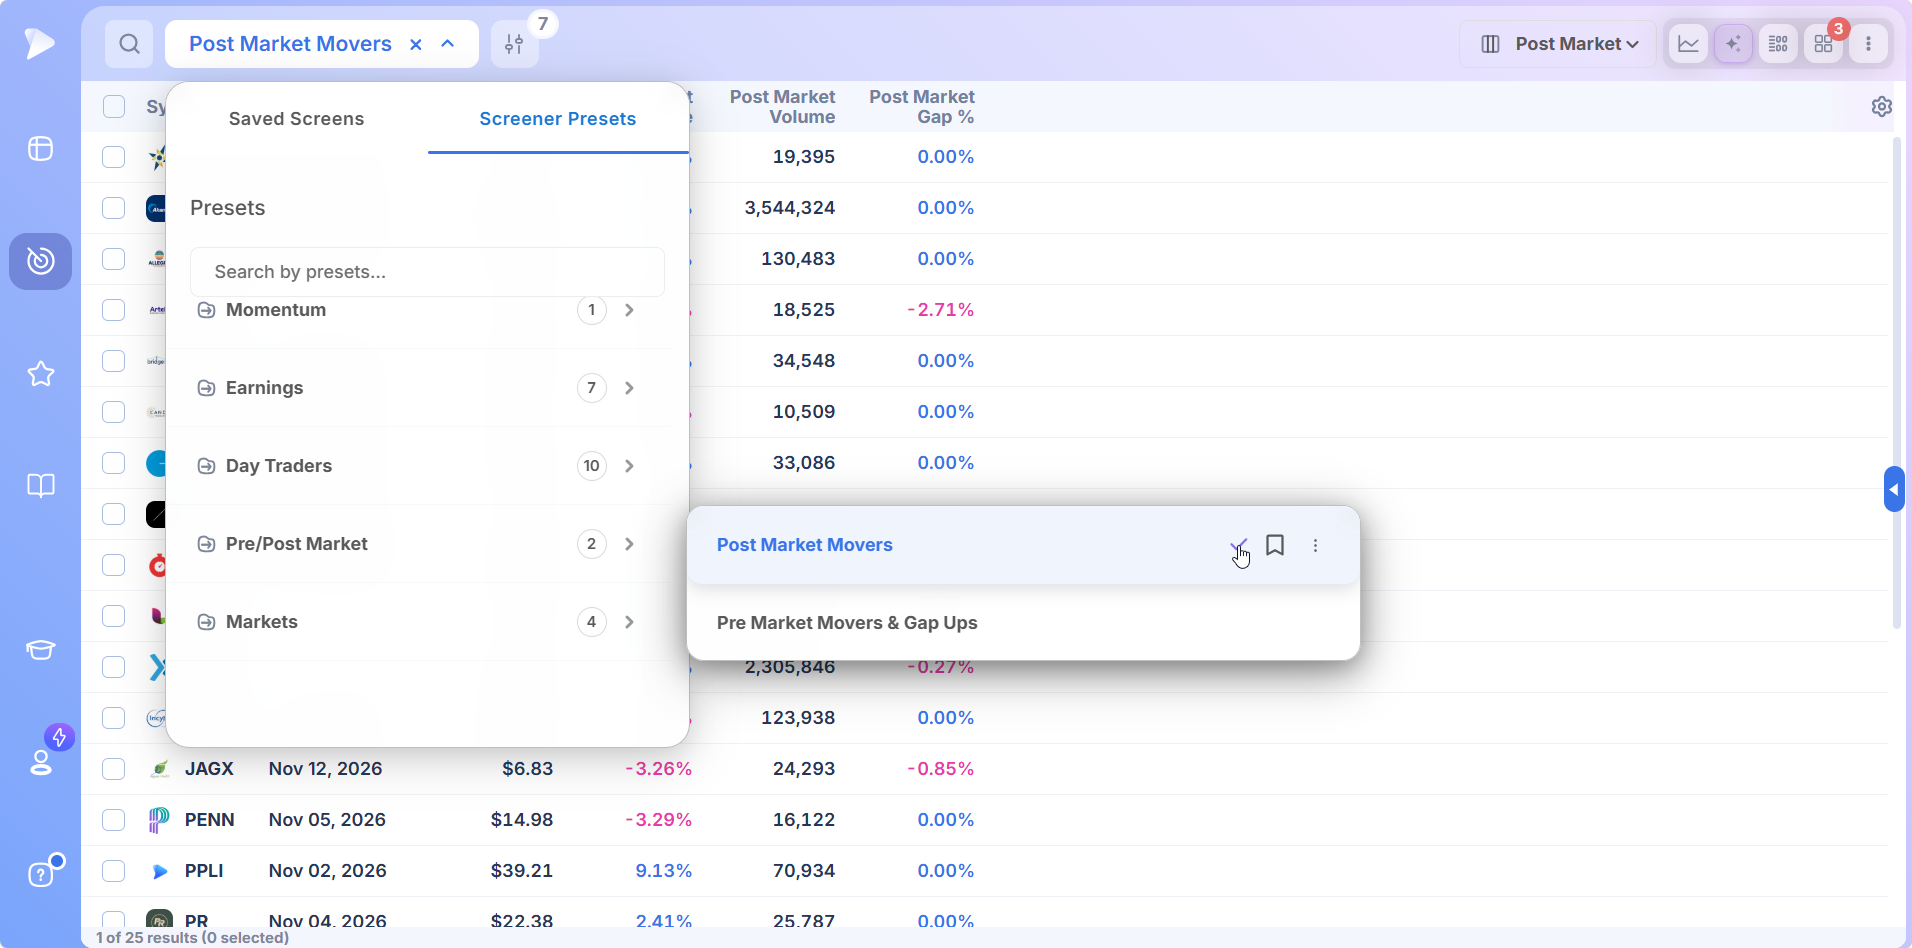
Task: Open the help question mark icon
Action: click(40, 874)
